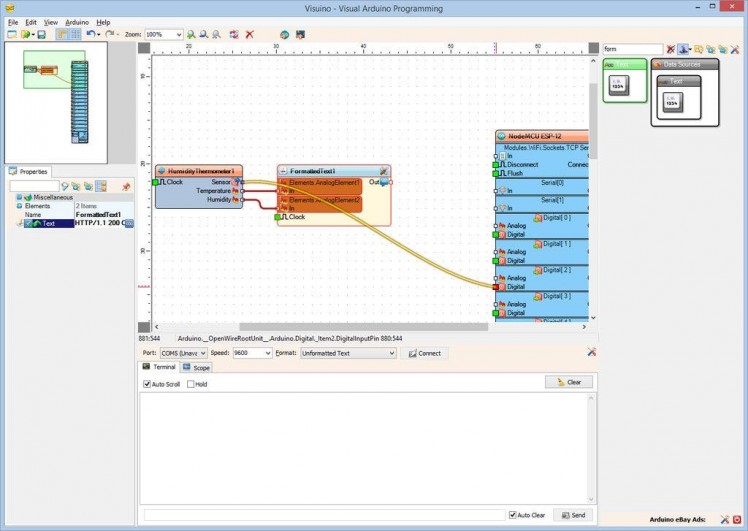Click the red X delete icon in toolbar
This screenshot has width=748, height=531.
(249, 34)
